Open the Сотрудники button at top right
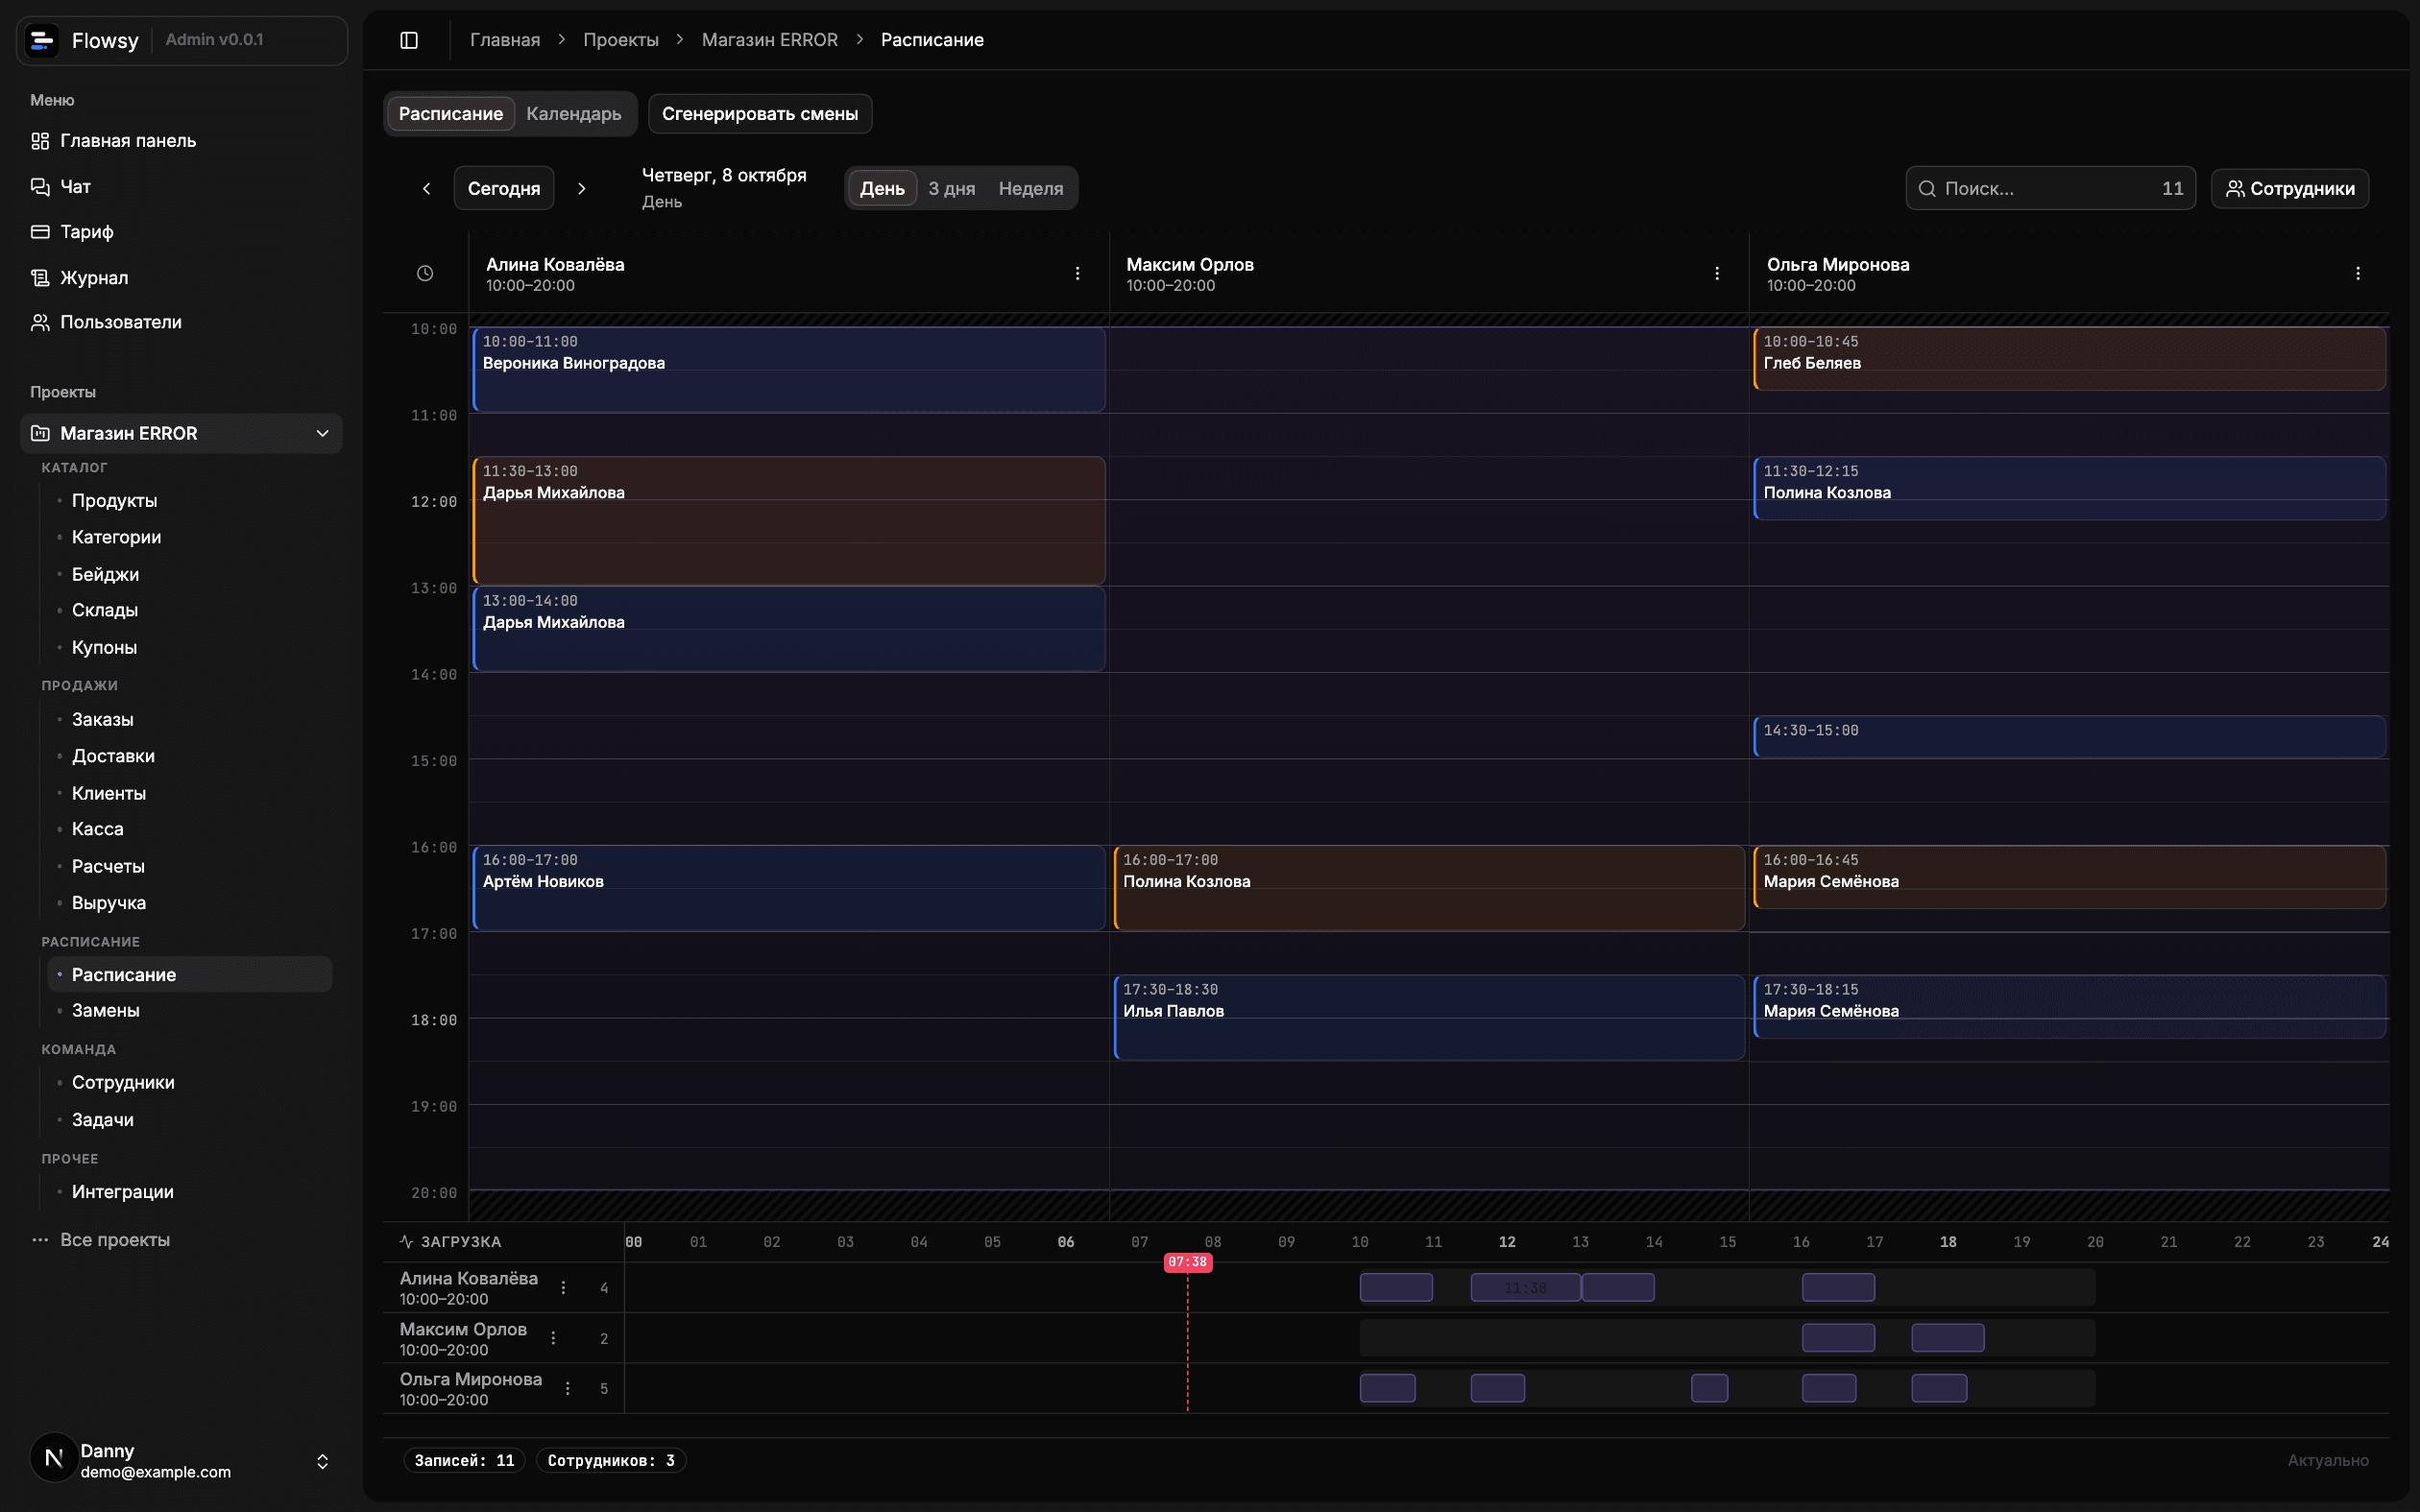The height and width of the screenshot is (1512, 2420). pos(2289,188)
